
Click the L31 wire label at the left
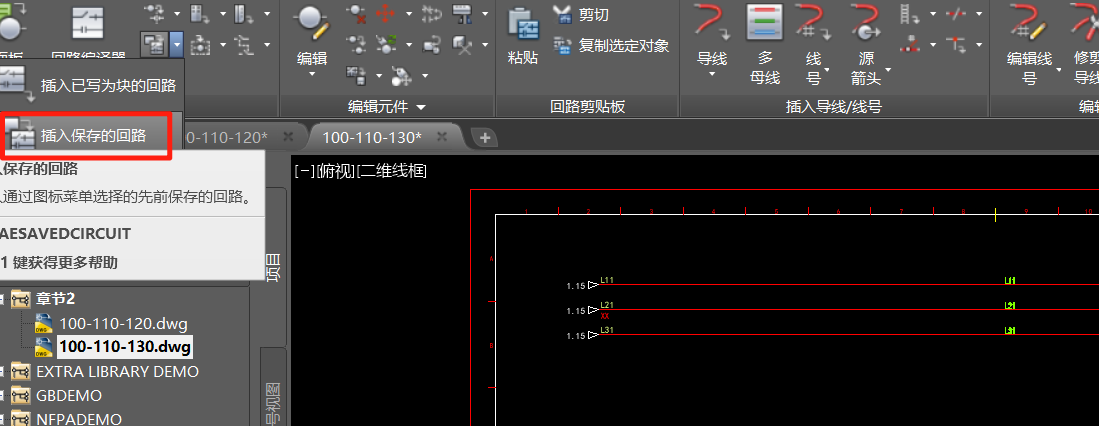coord(607,330)
